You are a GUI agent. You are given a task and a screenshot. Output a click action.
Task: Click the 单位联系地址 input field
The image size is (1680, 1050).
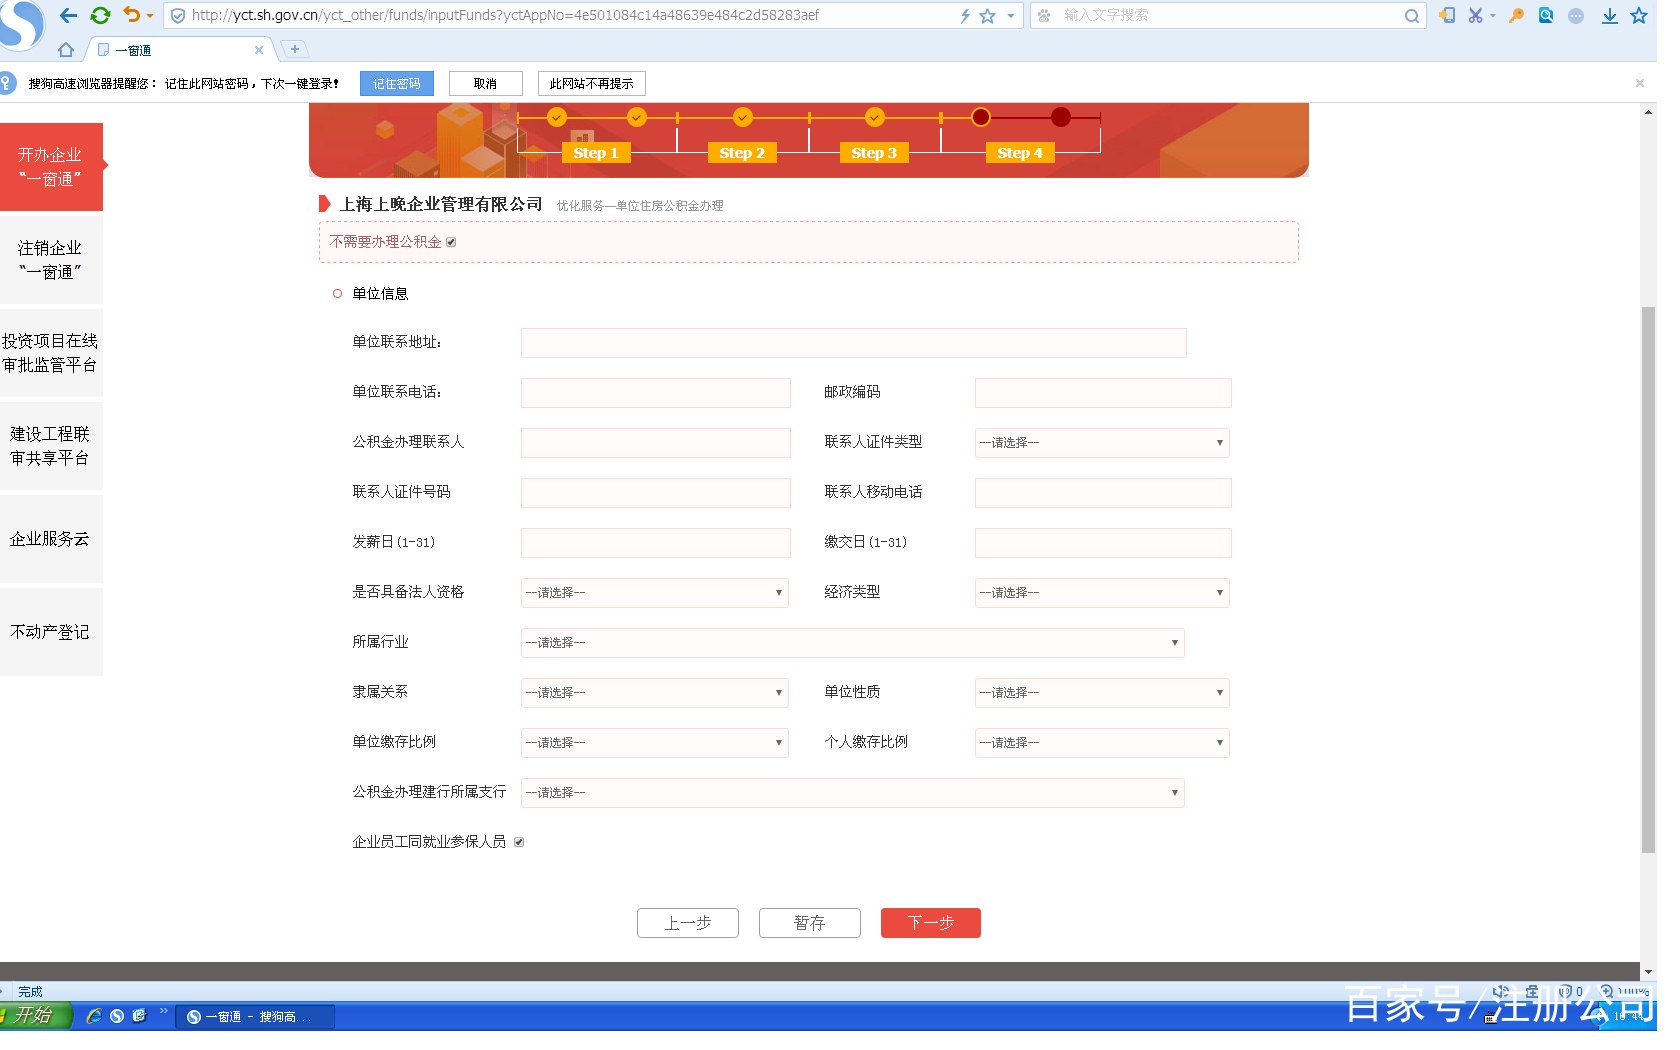(851, 342)
